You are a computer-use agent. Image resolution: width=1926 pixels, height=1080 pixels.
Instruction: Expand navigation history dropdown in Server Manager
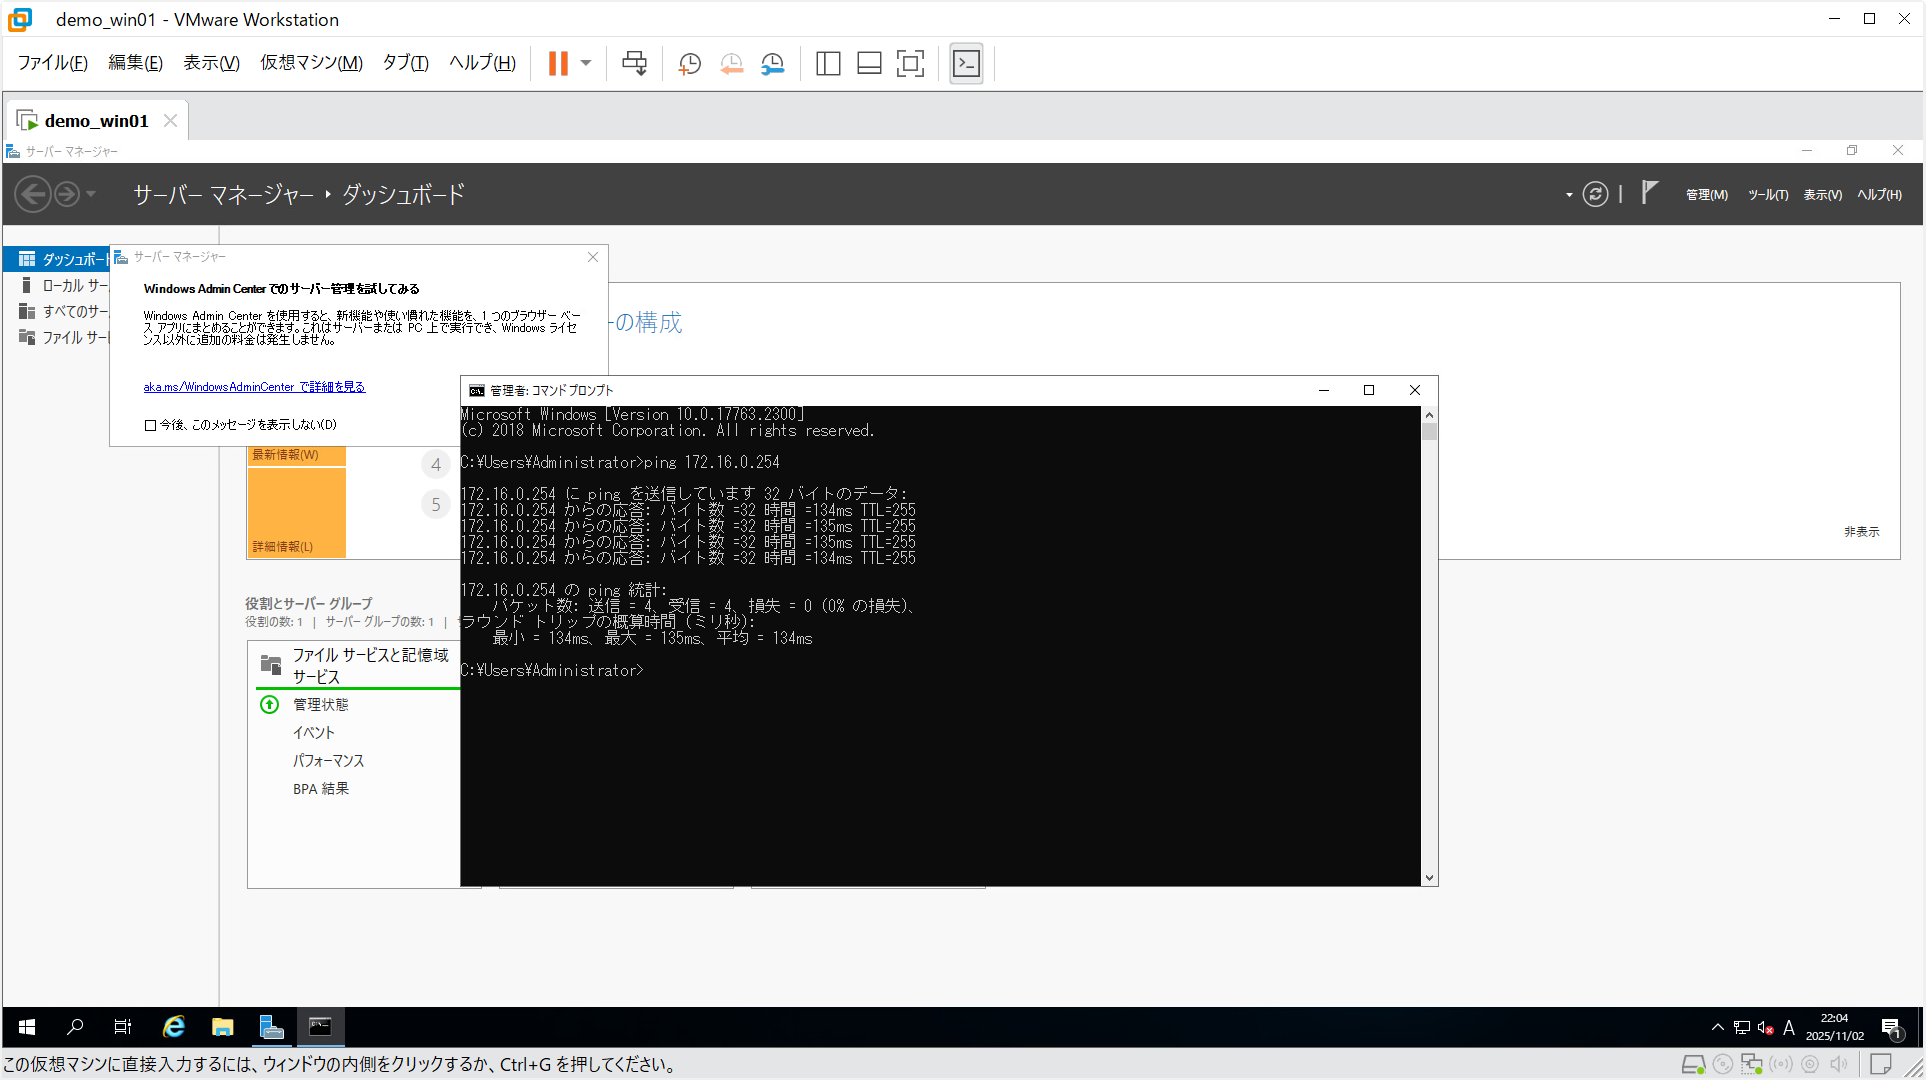click(x=91, y=194)
